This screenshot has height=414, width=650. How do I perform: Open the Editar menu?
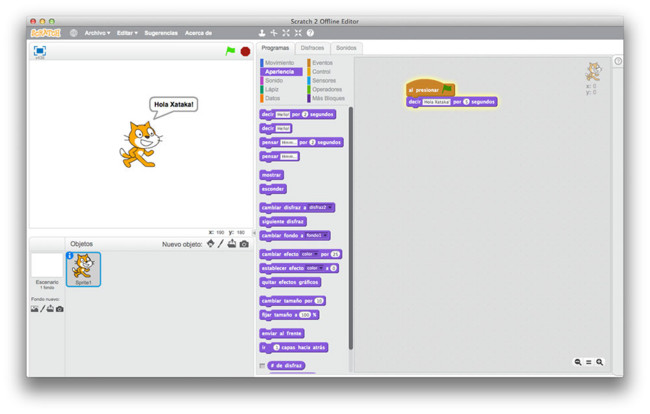(127, 33)
